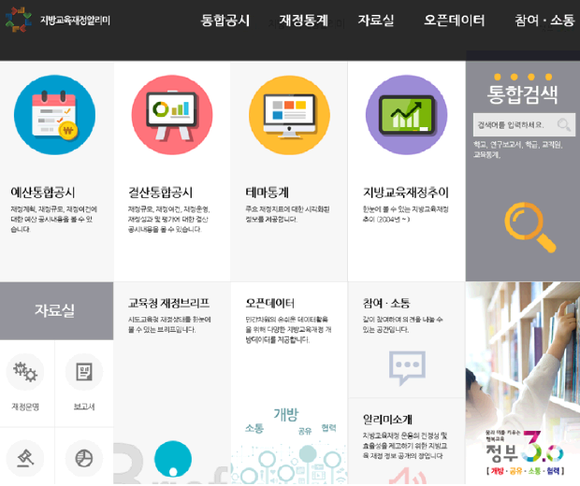Open the 오픈데이터 tile heading
580x486 pixels.
pyautogui.click(x=270, y=303)
